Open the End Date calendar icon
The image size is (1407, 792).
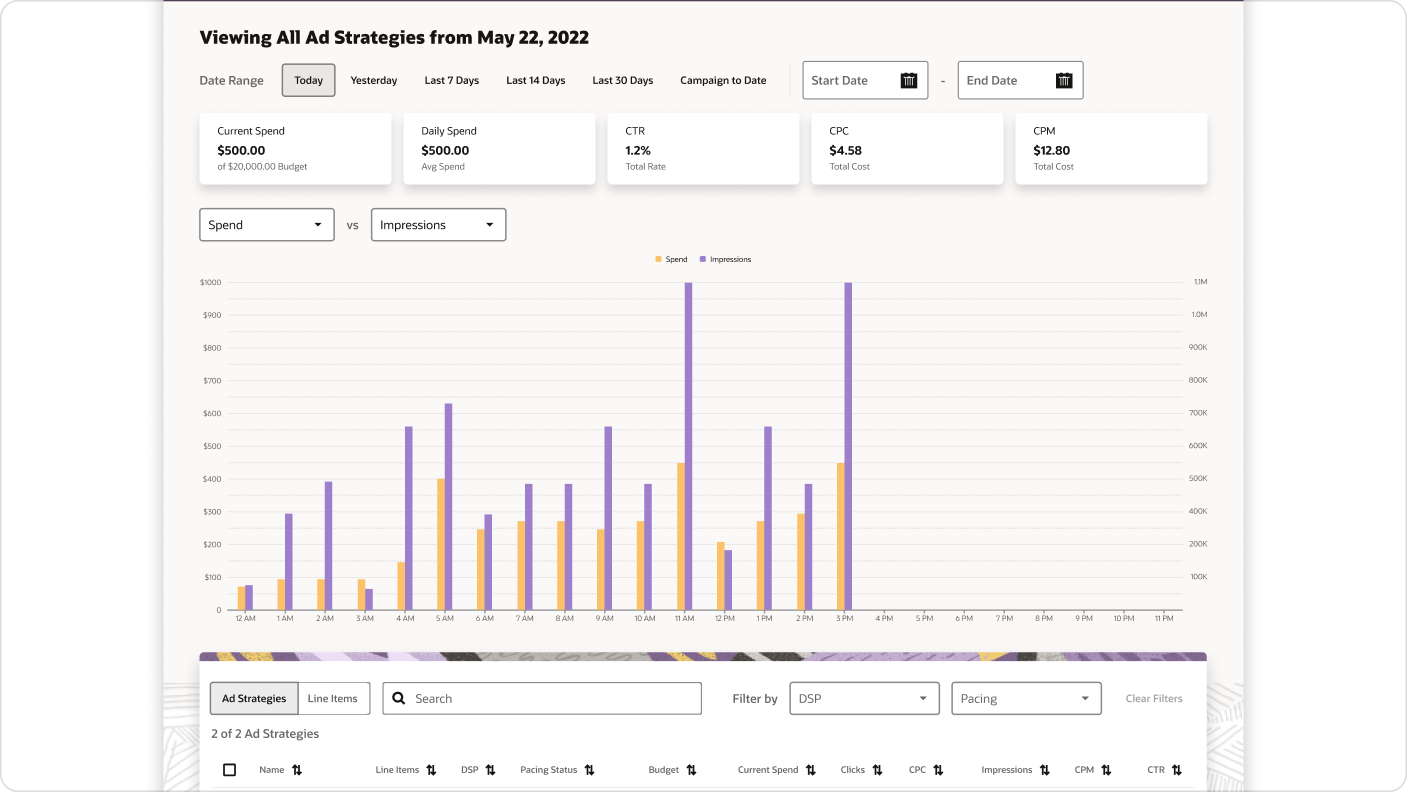1064,81
